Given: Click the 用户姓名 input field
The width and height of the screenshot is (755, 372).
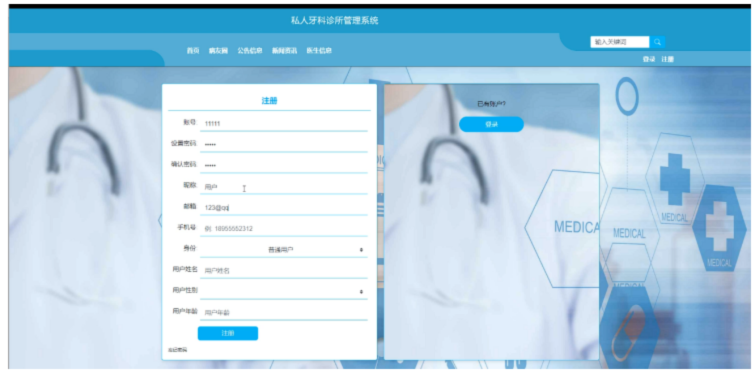Looking at the screenshot, I should pyautogui.click(x=284, y=271).
